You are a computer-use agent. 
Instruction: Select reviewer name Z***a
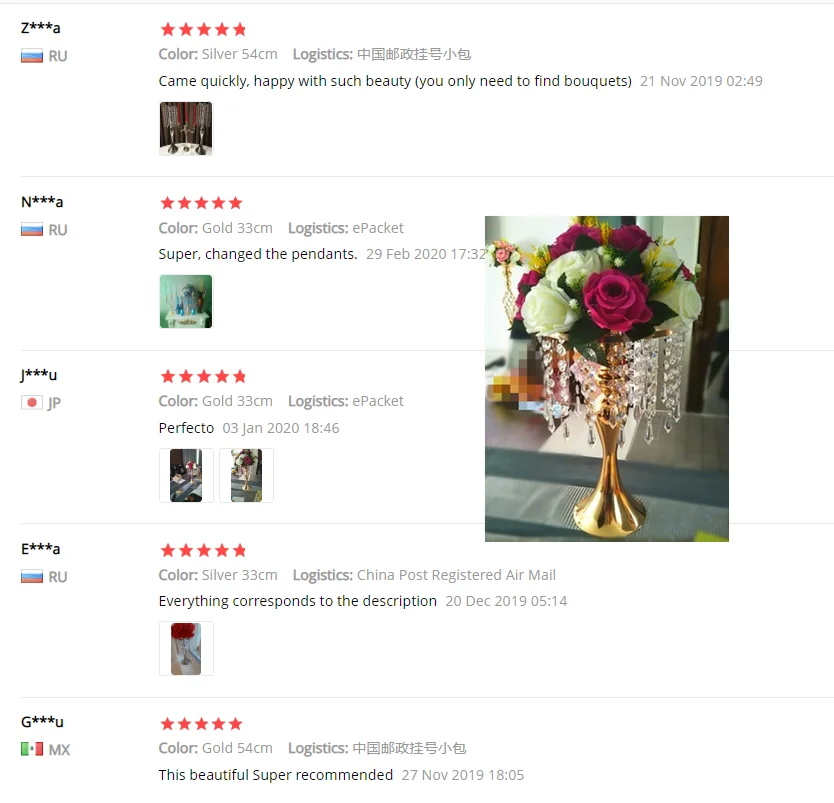point(40,28)
